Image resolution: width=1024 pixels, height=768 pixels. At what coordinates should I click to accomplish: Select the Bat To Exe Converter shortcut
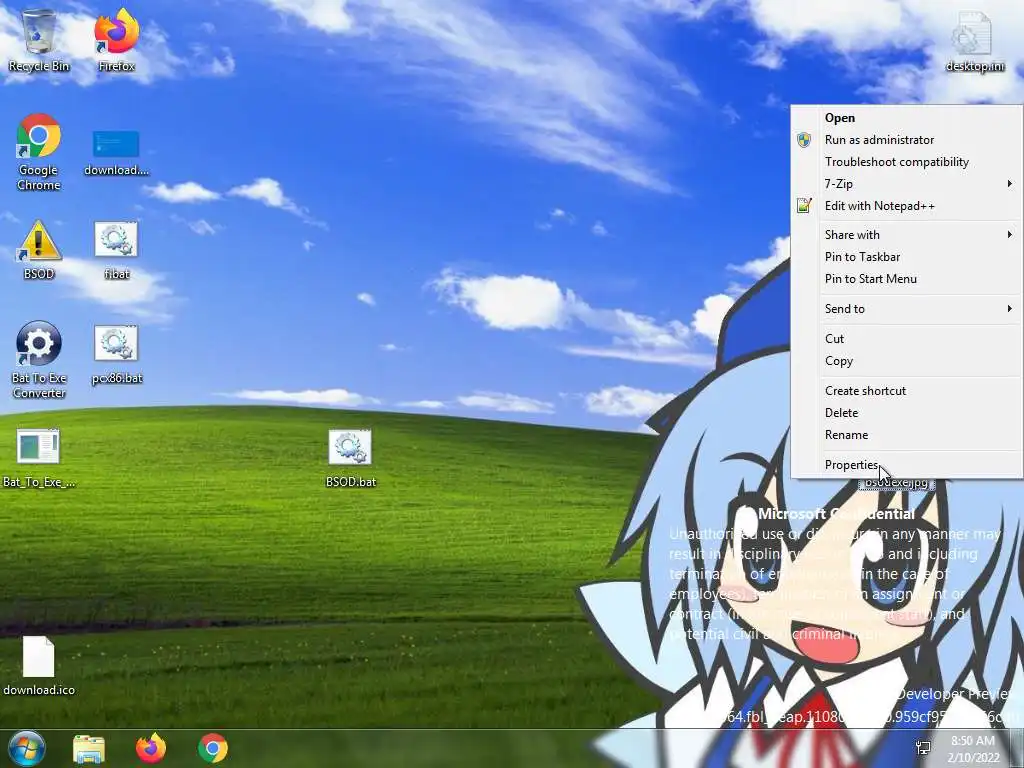tap(39, 360)
